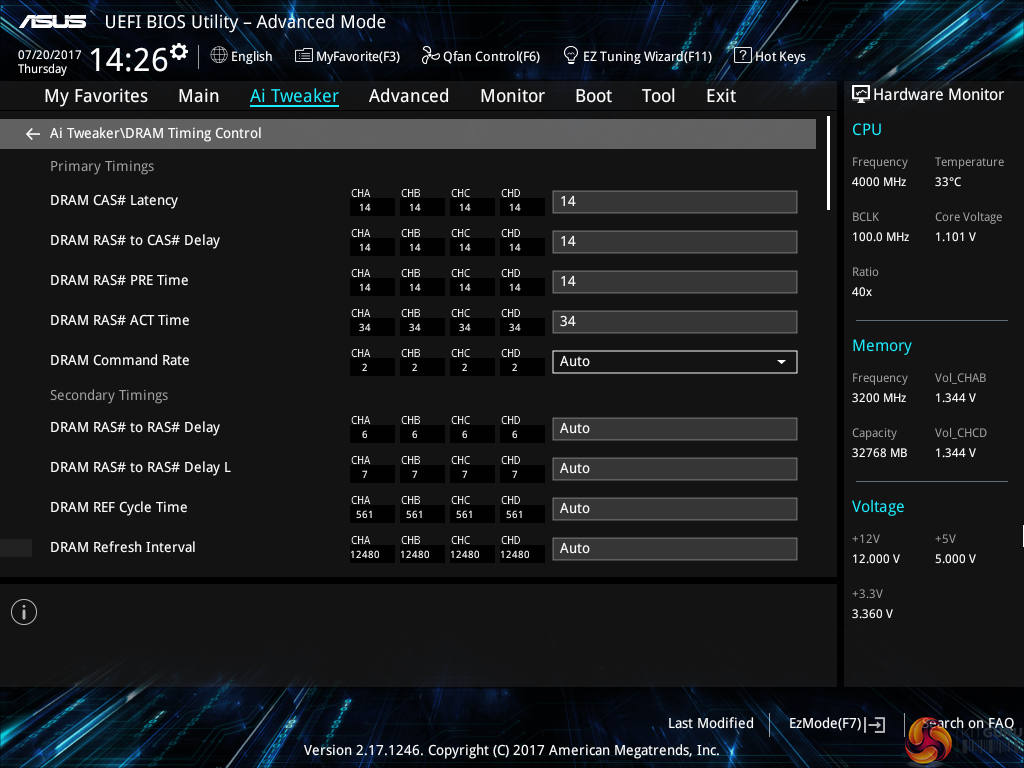Open the Hot Keys help icon
The width and height of the screenshot is (1024, 768).
[x=742, y=56]
